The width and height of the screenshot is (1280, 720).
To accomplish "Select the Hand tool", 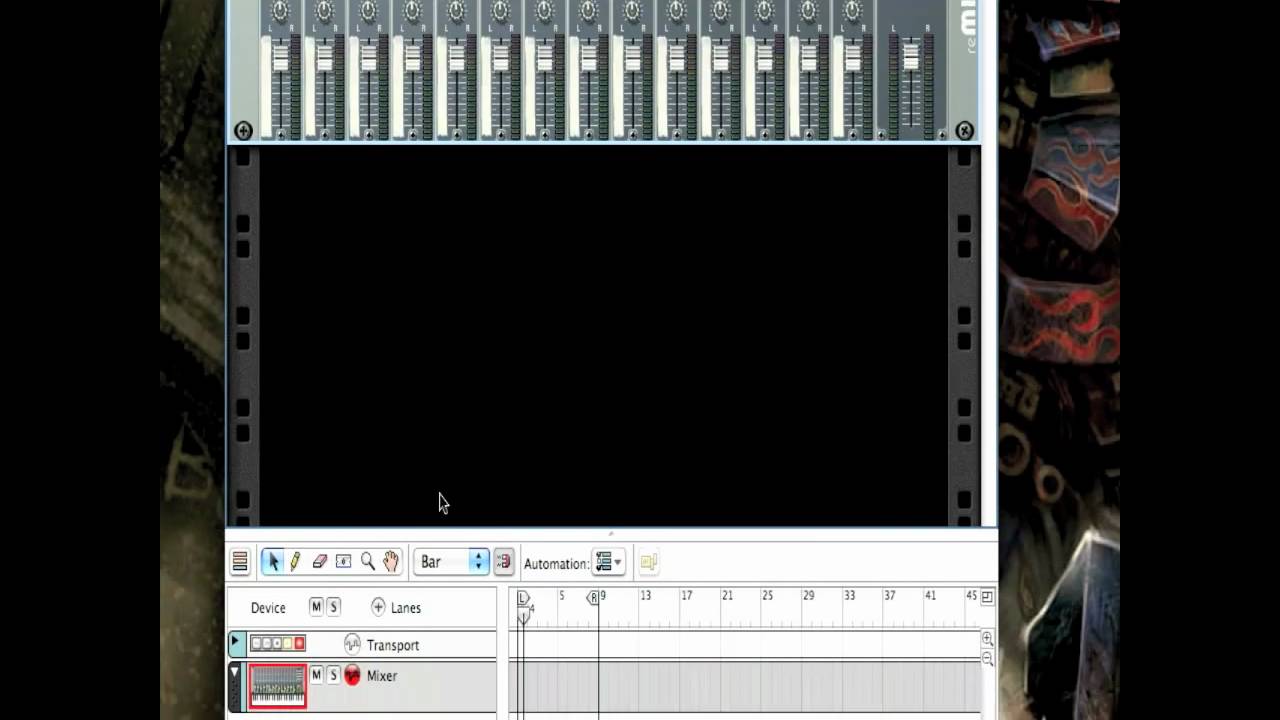I will [390, 562].
